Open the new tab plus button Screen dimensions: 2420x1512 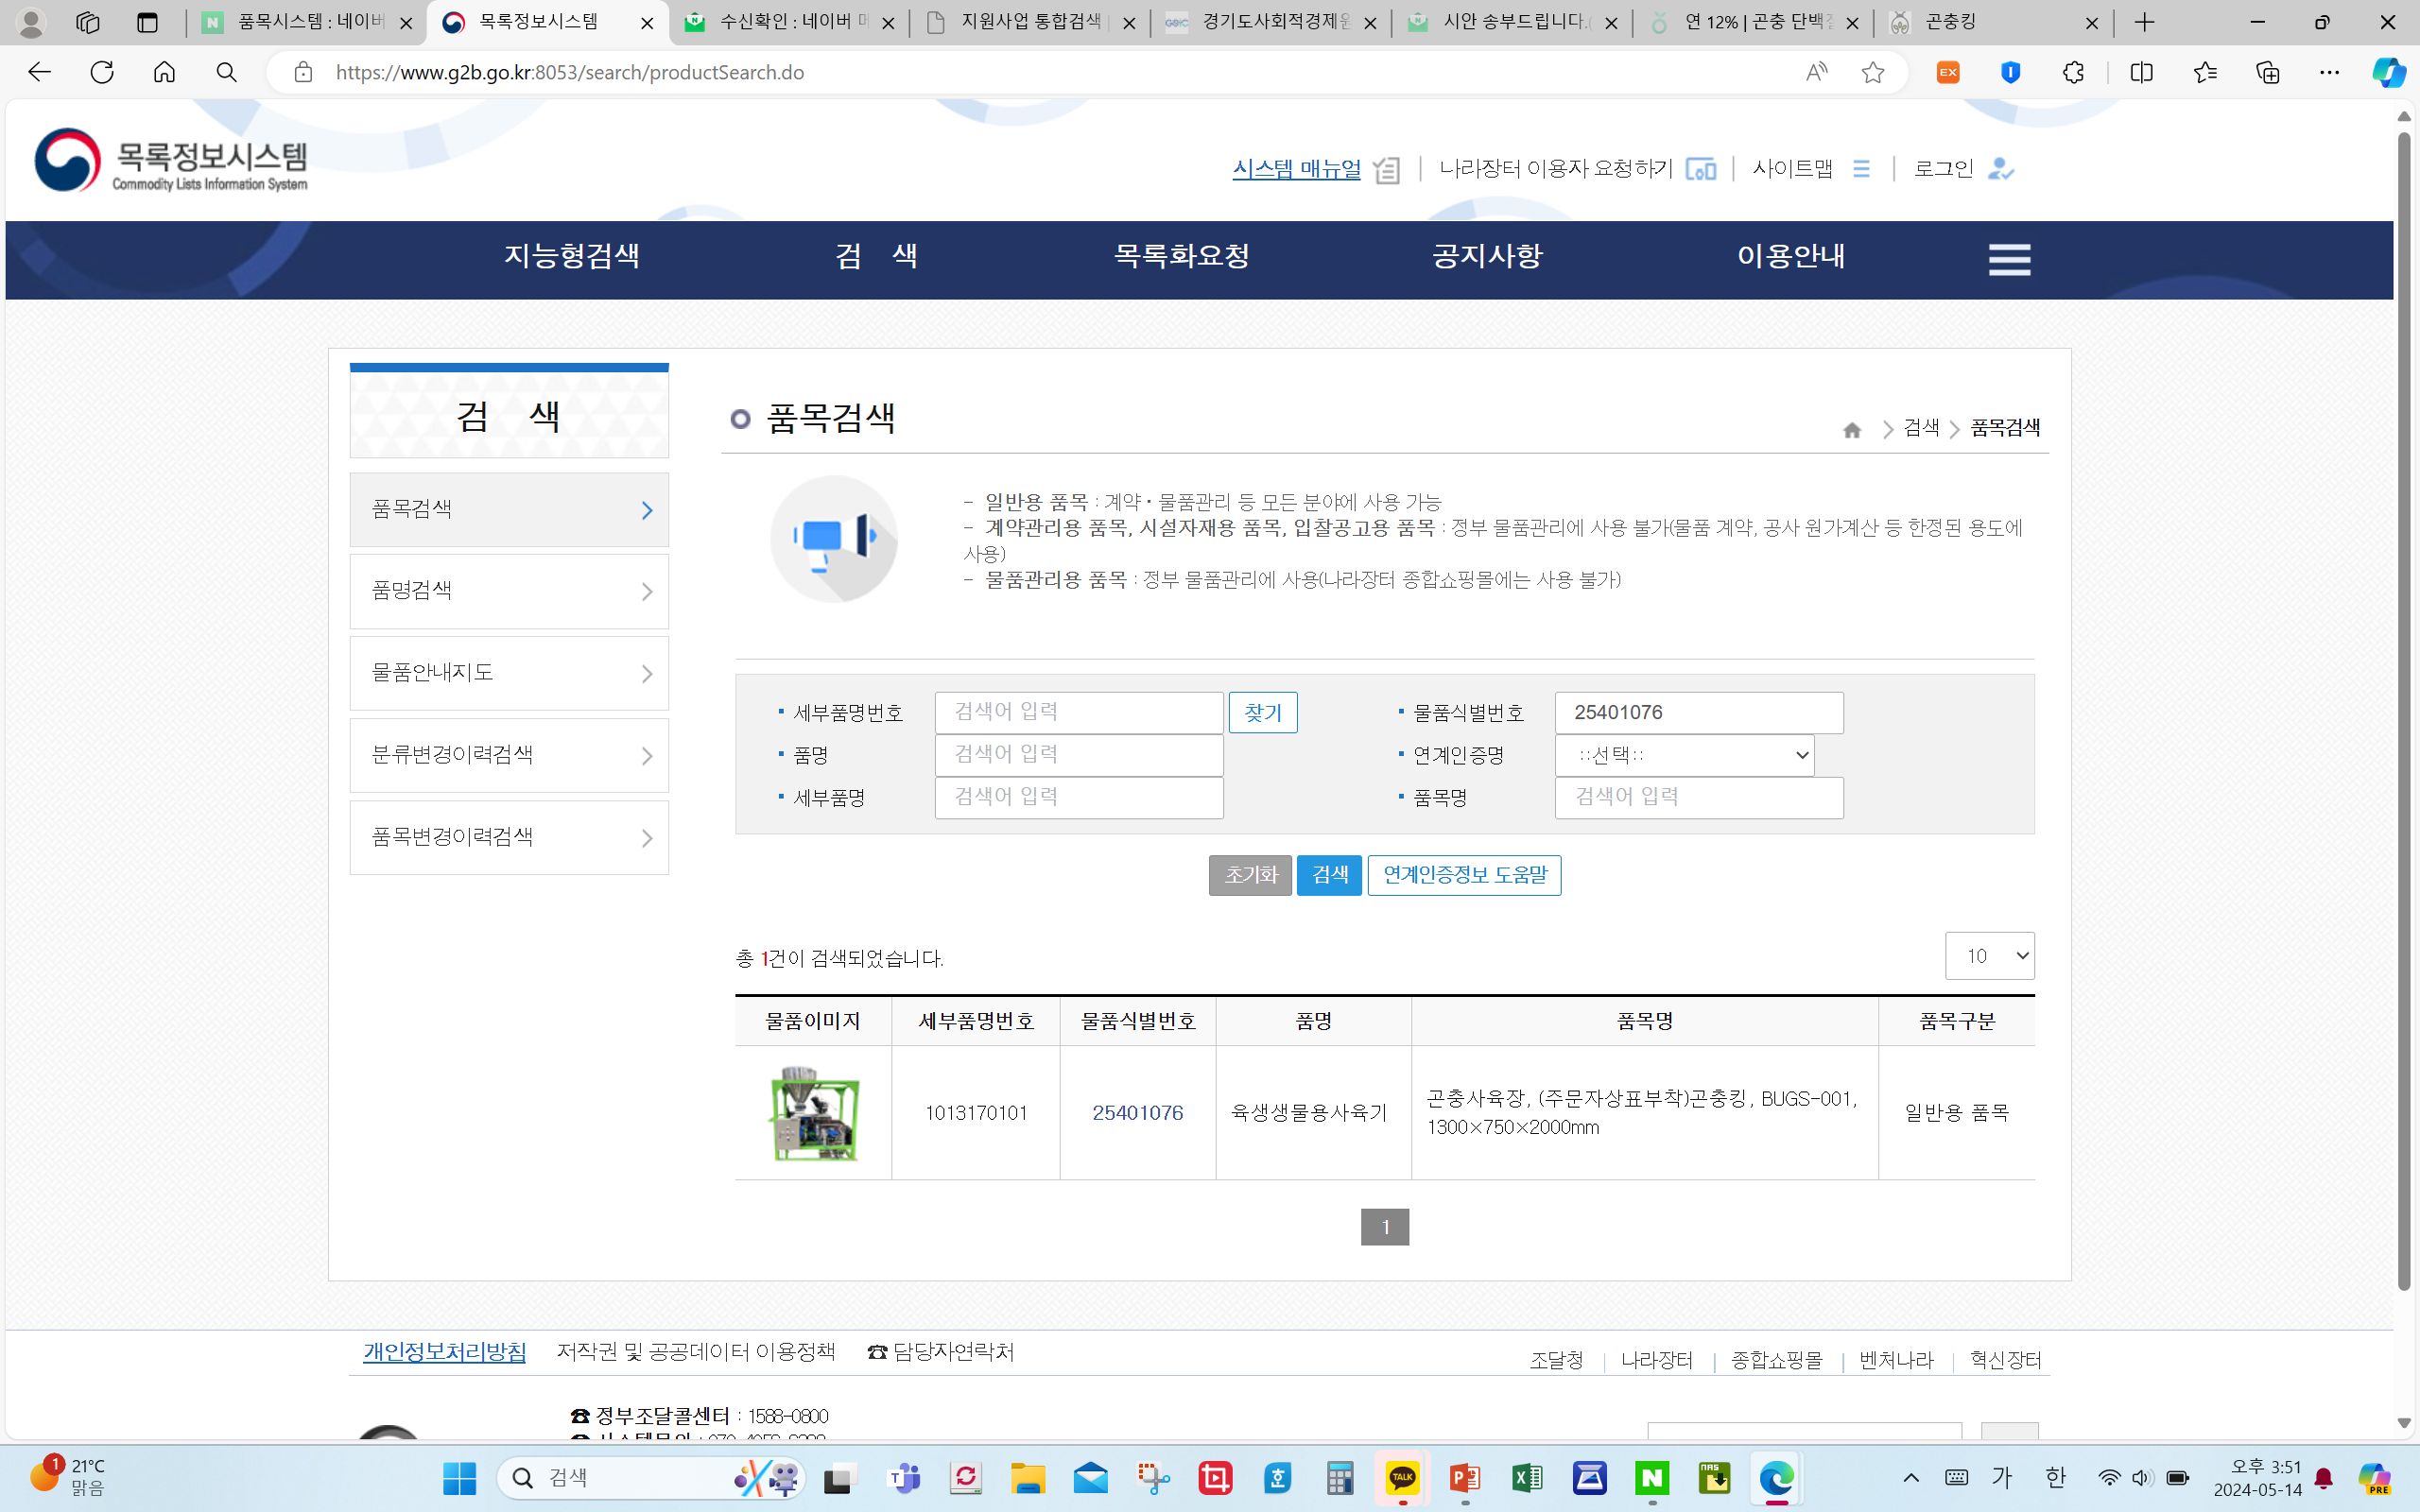click(2145, 22)
